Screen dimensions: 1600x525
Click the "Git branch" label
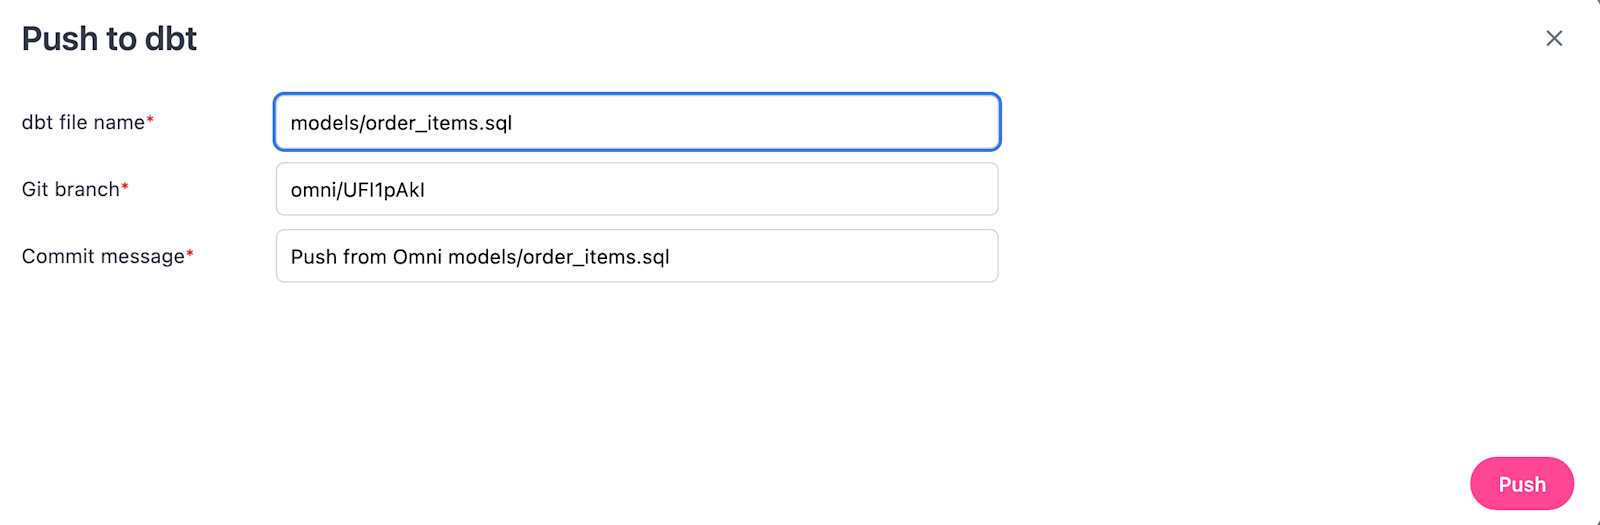(70, 189)
